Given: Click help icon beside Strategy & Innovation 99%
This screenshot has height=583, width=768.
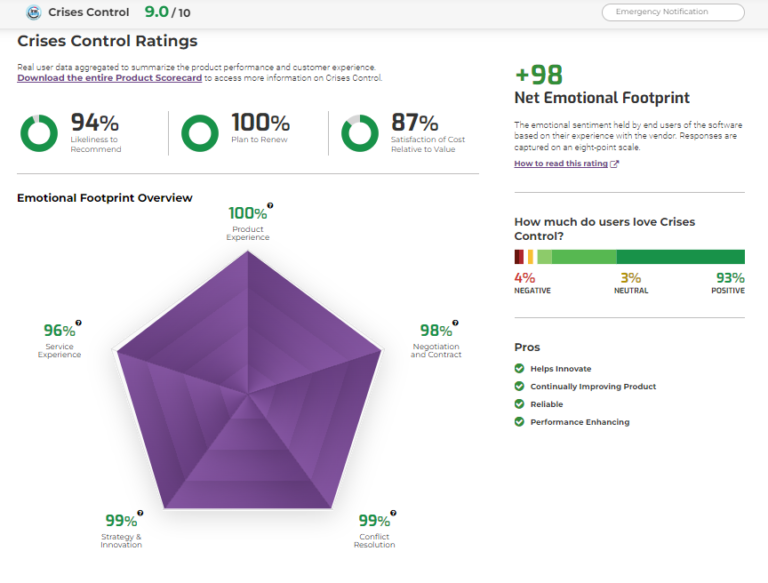Looking at the screenshot, I should point(140,513).
